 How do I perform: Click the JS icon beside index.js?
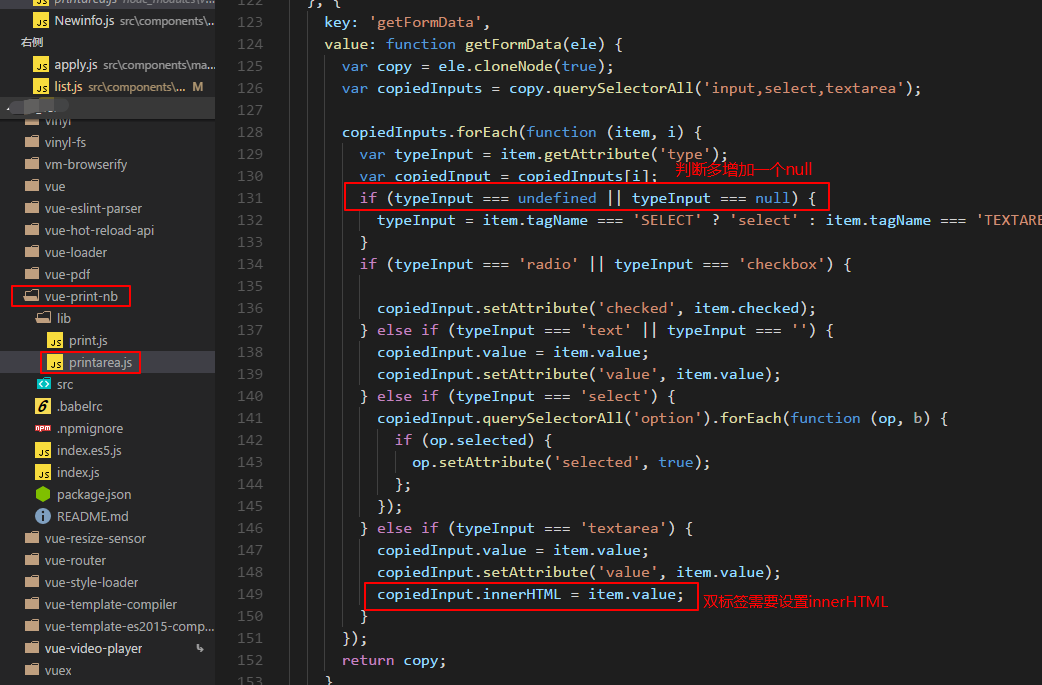pyautogui.click(x=43, y=472)
